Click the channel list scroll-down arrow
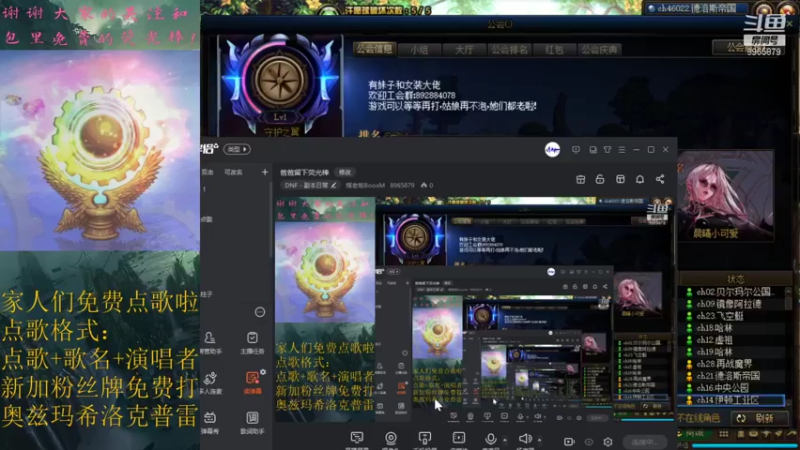 (788, 403)
